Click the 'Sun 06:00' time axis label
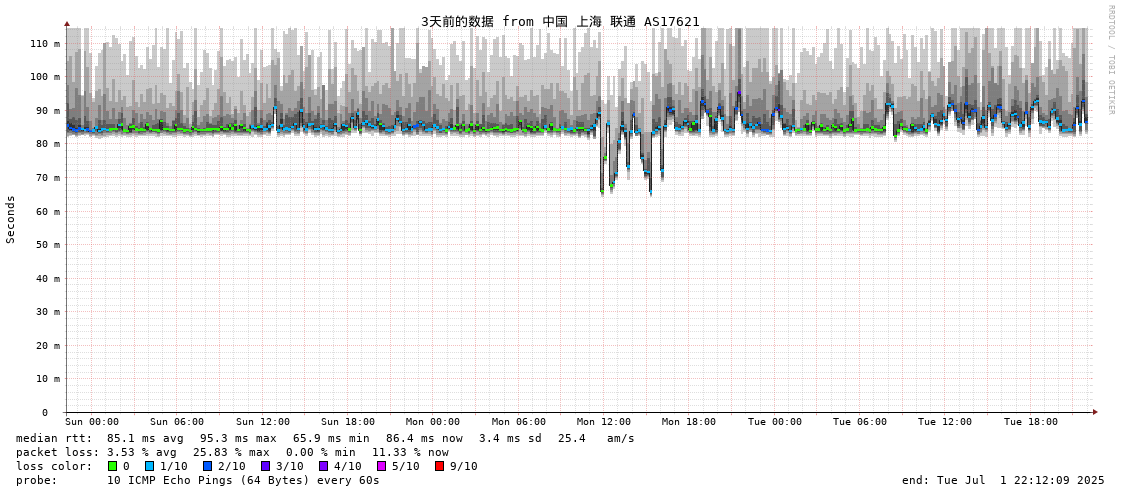The width and height of the screenshot is (1121, 494). pyautogui.click(x=177, y=422)
